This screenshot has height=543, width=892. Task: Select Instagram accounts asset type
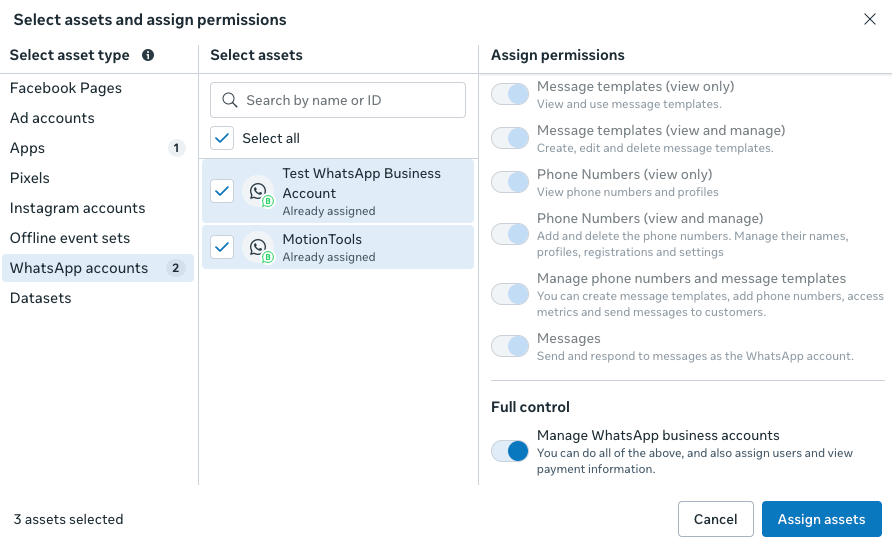click(x=98, y=208)
